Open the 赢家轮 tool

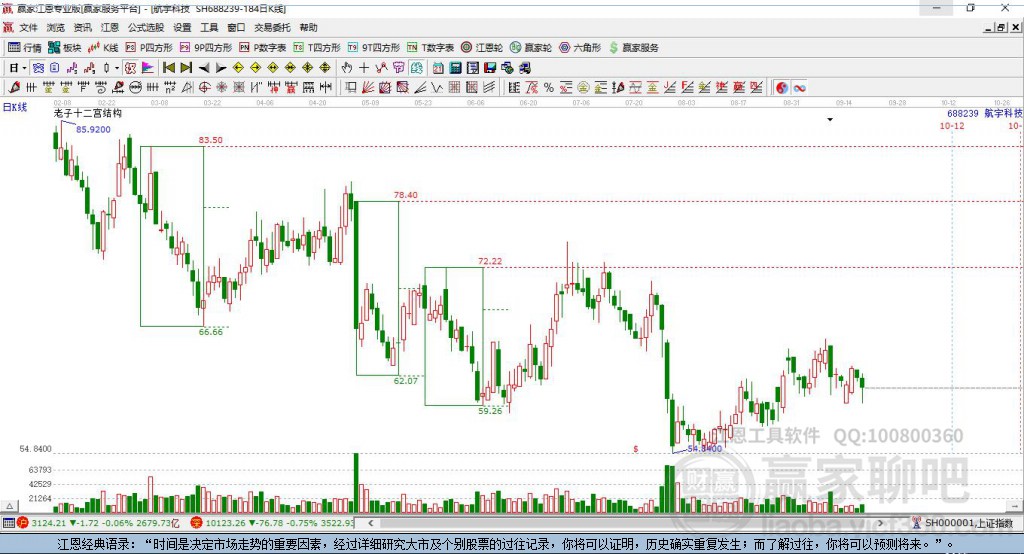531,48
